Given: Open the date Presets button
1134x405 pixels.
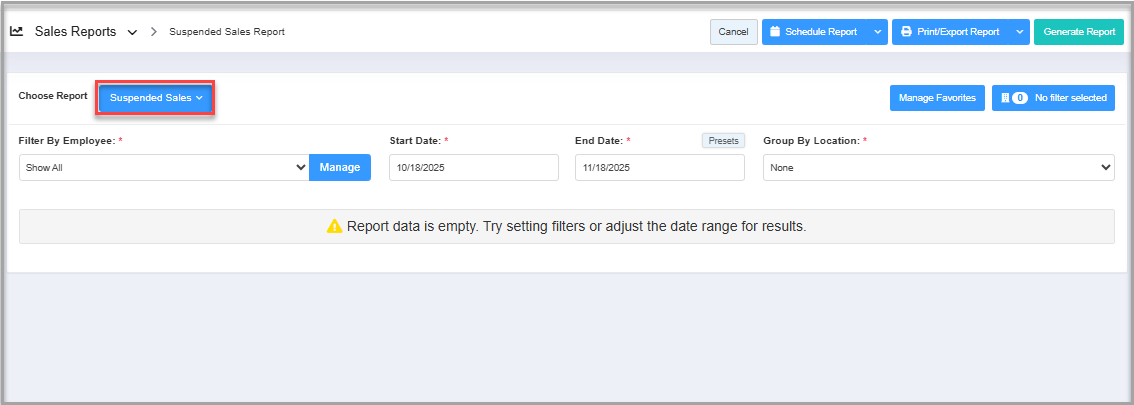Looking at the screenshot, I should click(723, 141).
